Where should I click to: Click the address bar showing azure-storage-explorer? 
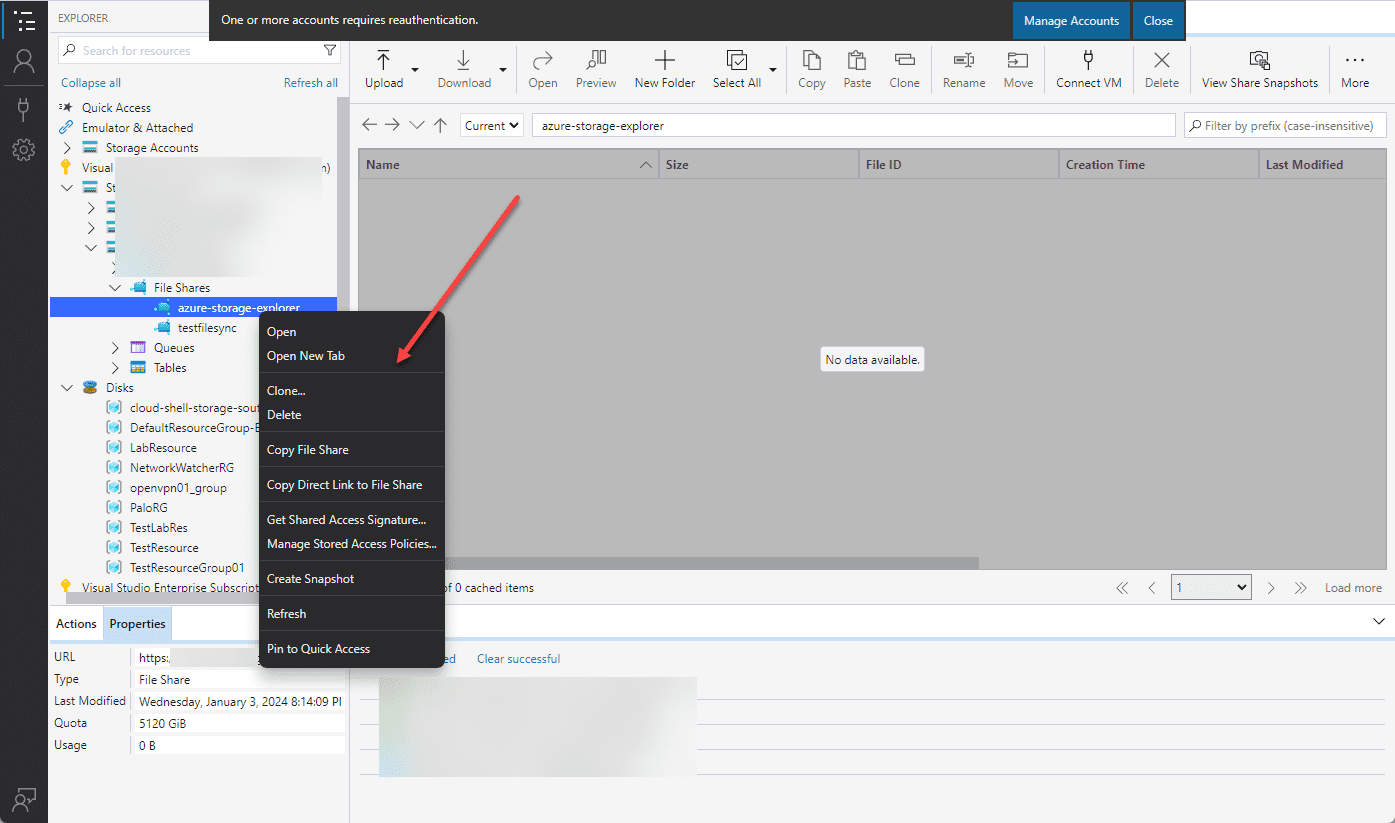pyautogui.click(x=853, y=125)
